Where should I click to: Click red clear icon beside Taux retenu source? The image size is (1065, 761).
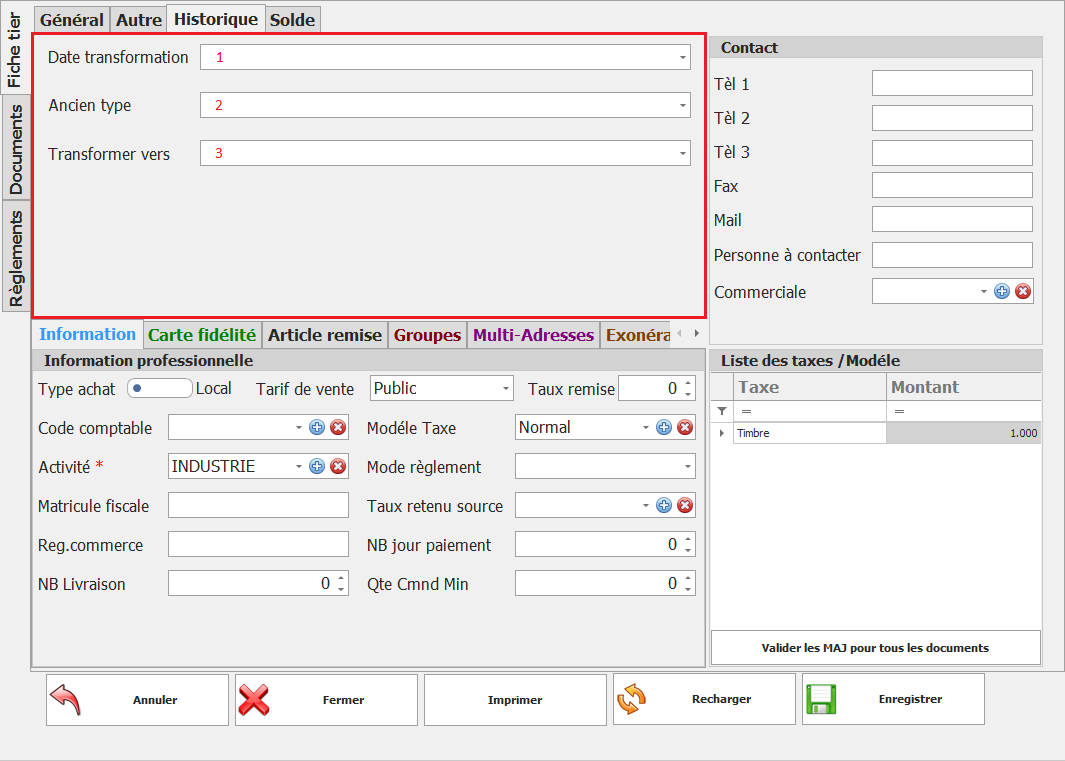pyautogui.click(x=685, y=505)
